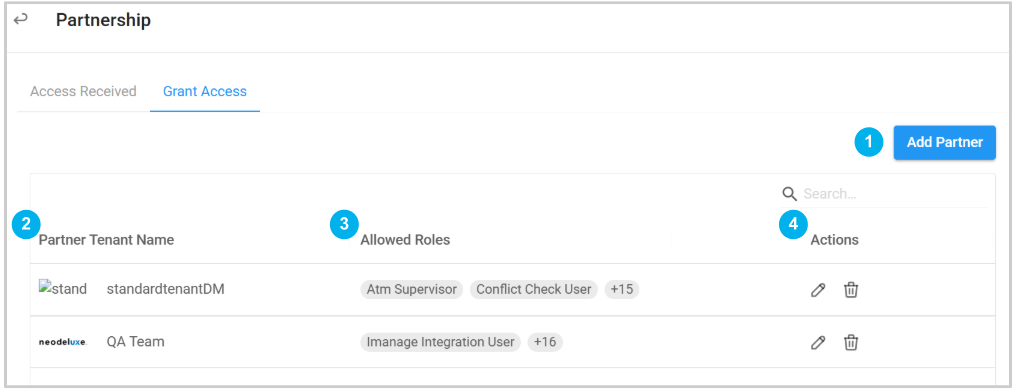
Task: Switch to the Access Received tab
Action: (84, 91)
